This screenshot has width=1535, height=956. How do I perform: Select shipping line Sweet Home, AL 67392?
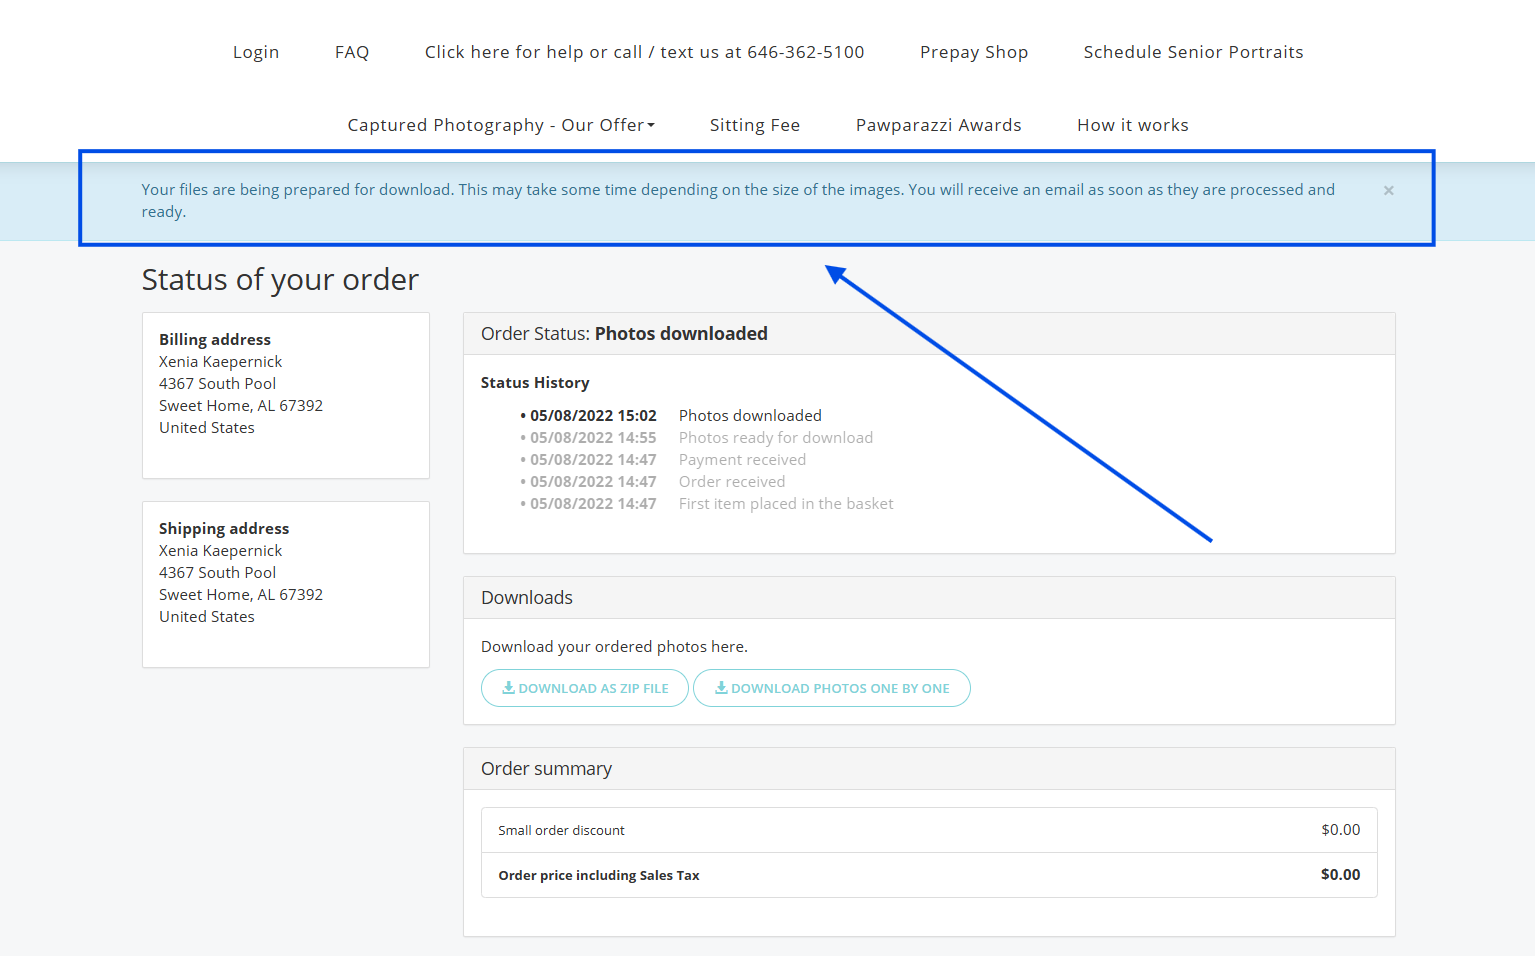coord(241,595)
